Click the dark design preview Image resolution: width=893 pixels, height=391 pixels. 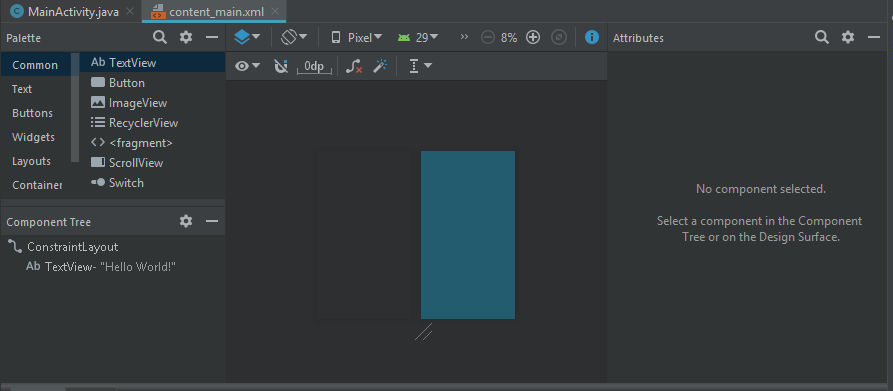(x=364, y=234)
